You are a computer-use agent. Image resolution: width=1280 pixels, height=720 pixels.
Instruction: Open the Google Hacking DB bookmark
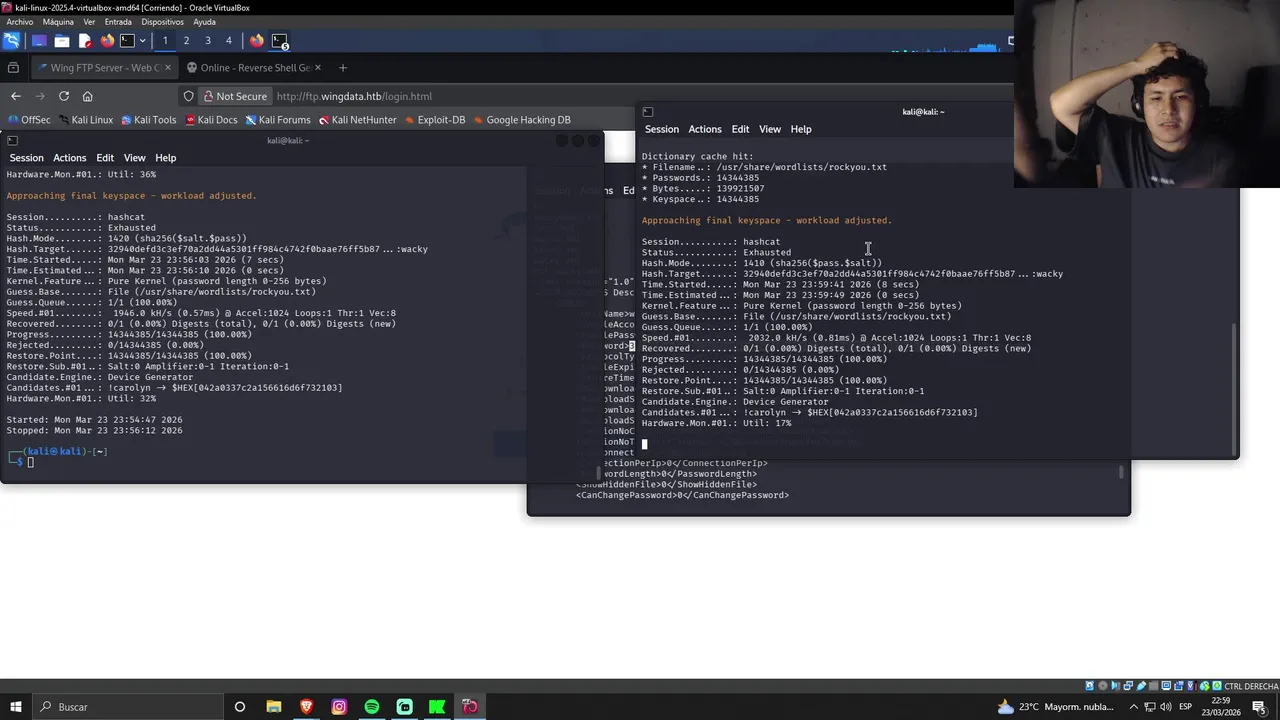(521, 120)
